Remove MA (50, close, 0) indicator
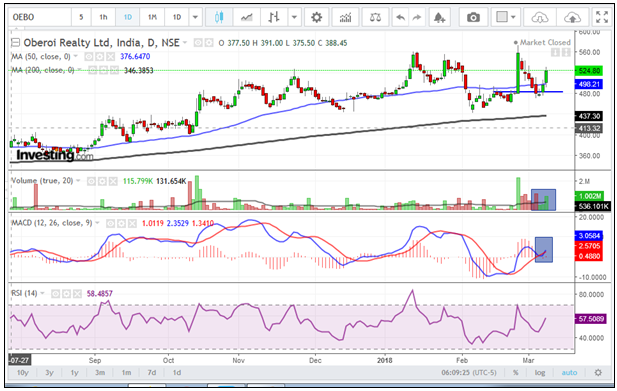The height and width of the screenshot is (391, 617). (x=111, y=57)
